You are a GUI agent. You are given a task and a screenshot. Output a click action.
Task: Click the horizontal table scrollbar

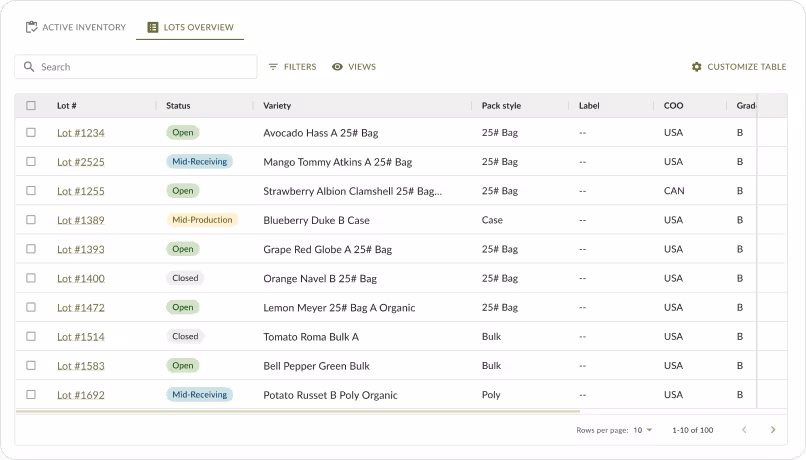[x=298, y=412]
